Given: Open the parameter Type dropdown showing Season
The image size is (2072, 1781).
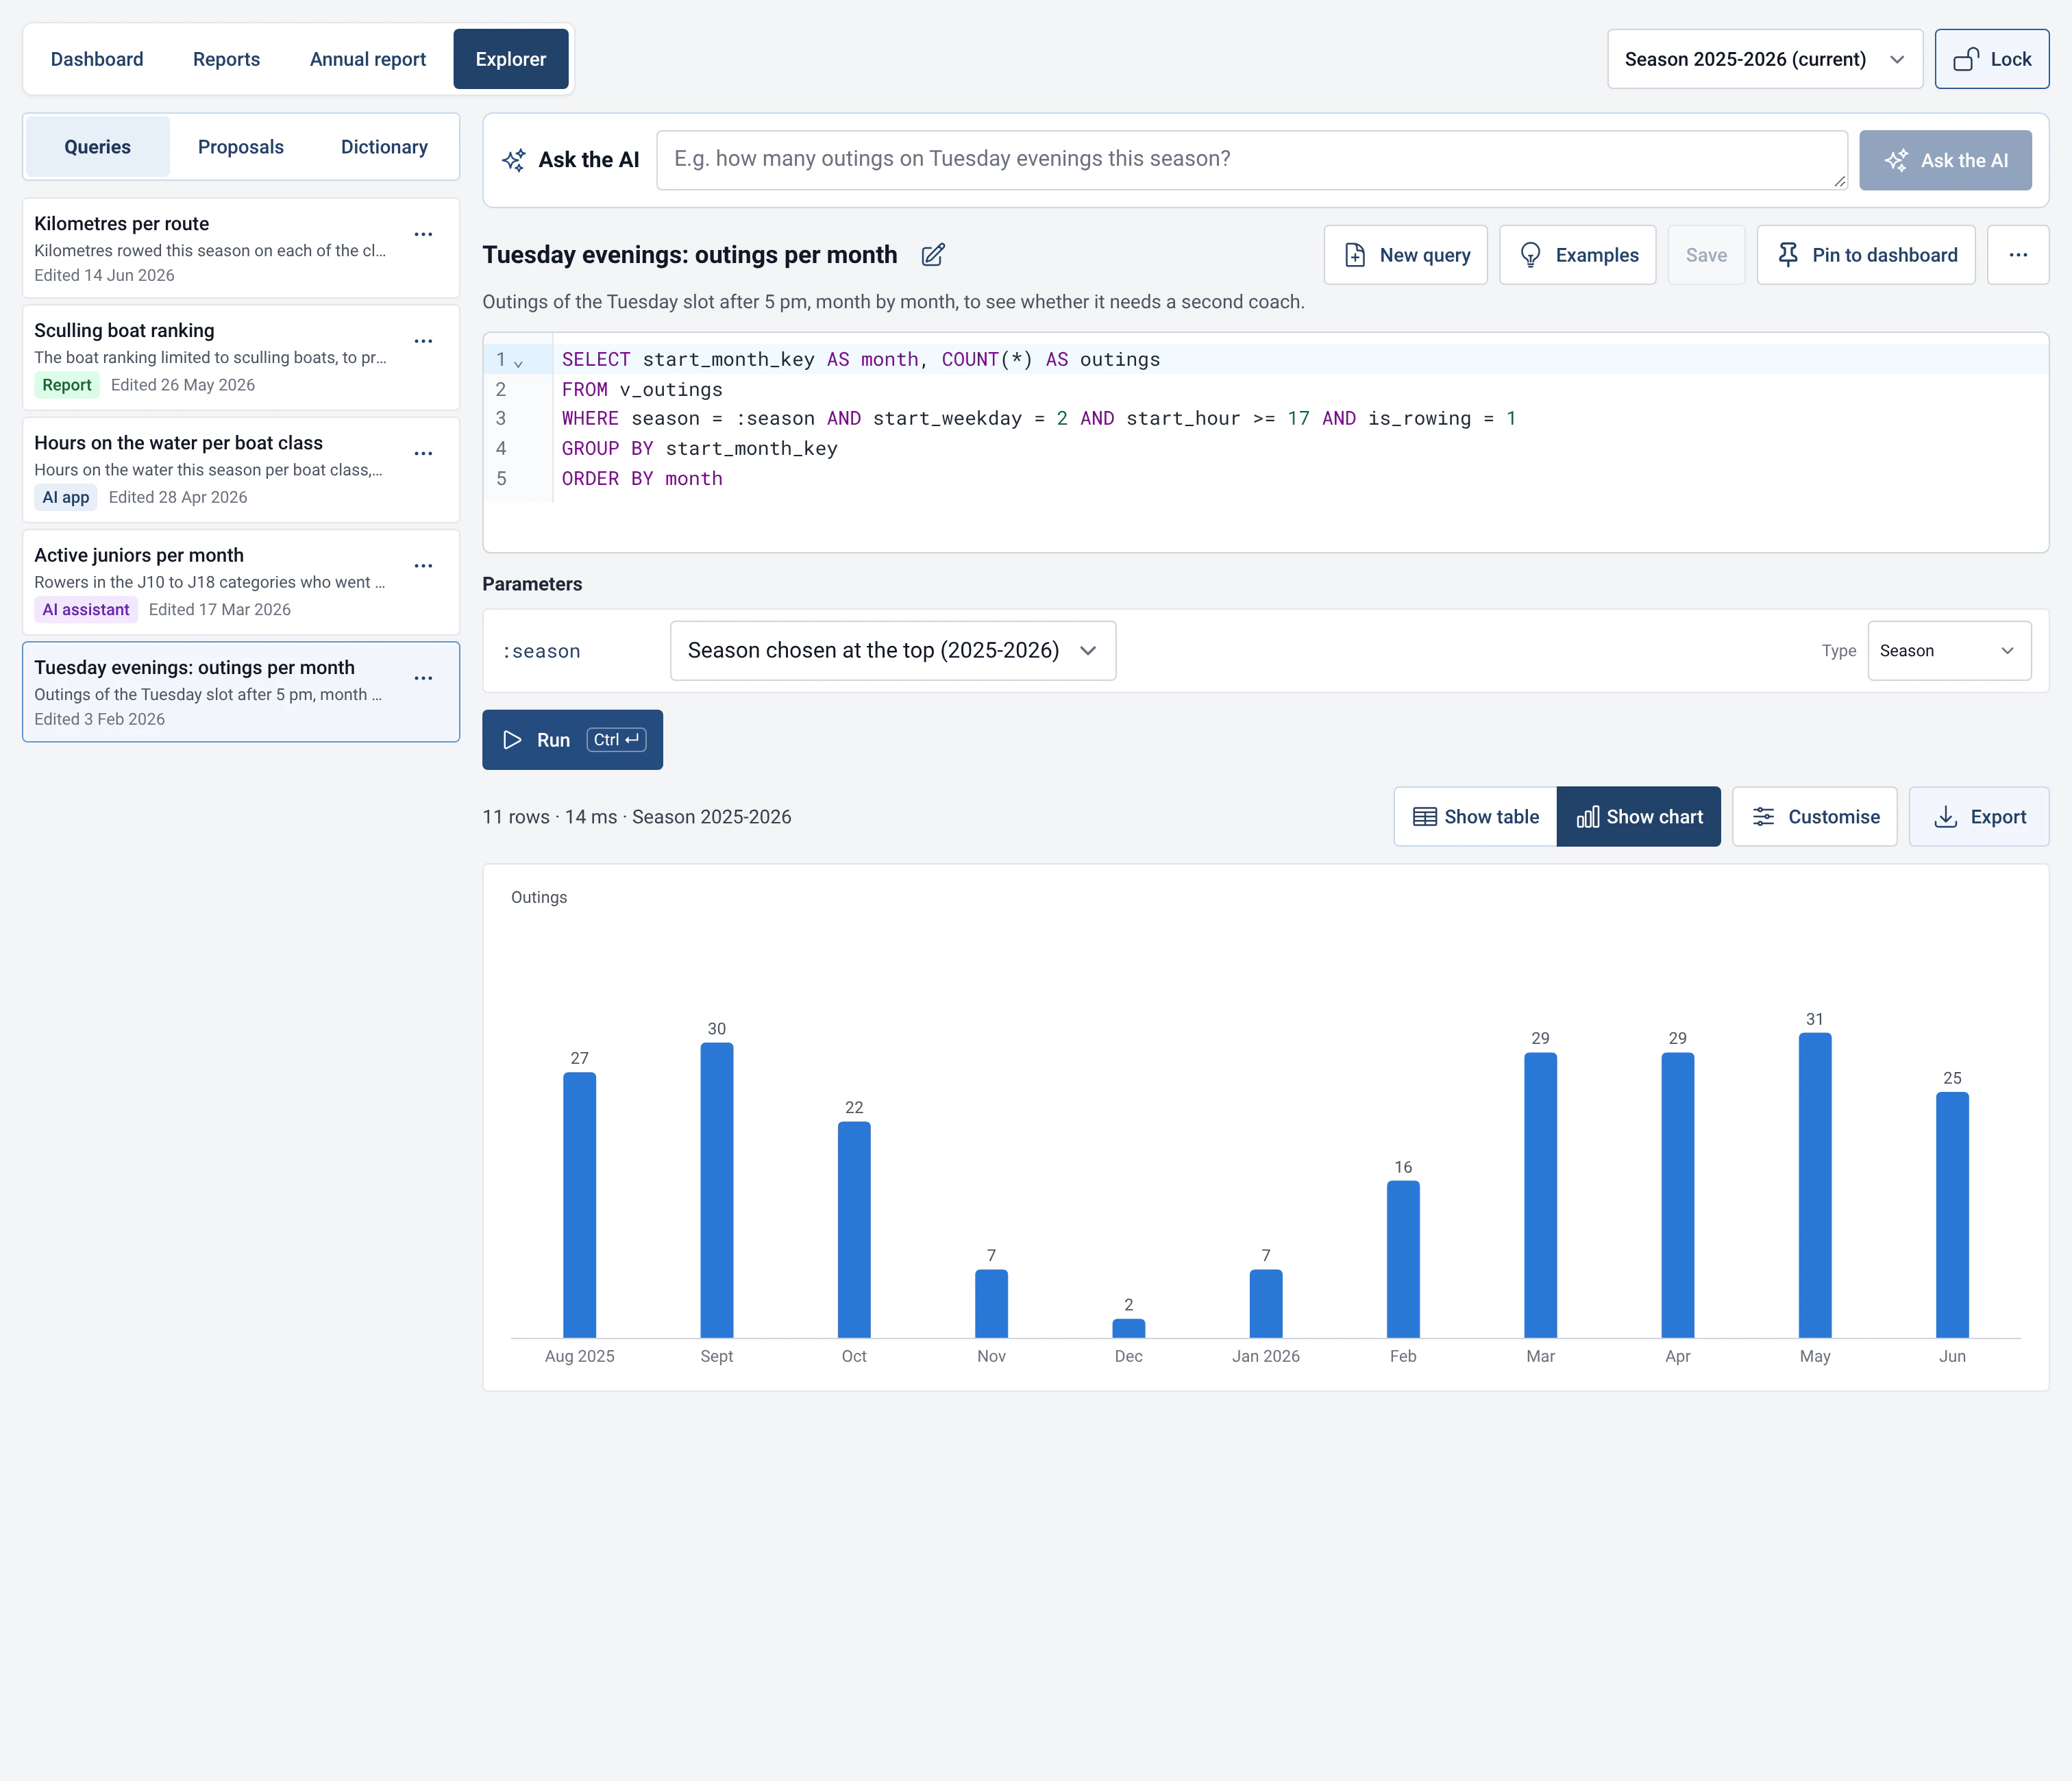Looking at the screenshot, I should pyautogui.click(x=1949, y=651).
